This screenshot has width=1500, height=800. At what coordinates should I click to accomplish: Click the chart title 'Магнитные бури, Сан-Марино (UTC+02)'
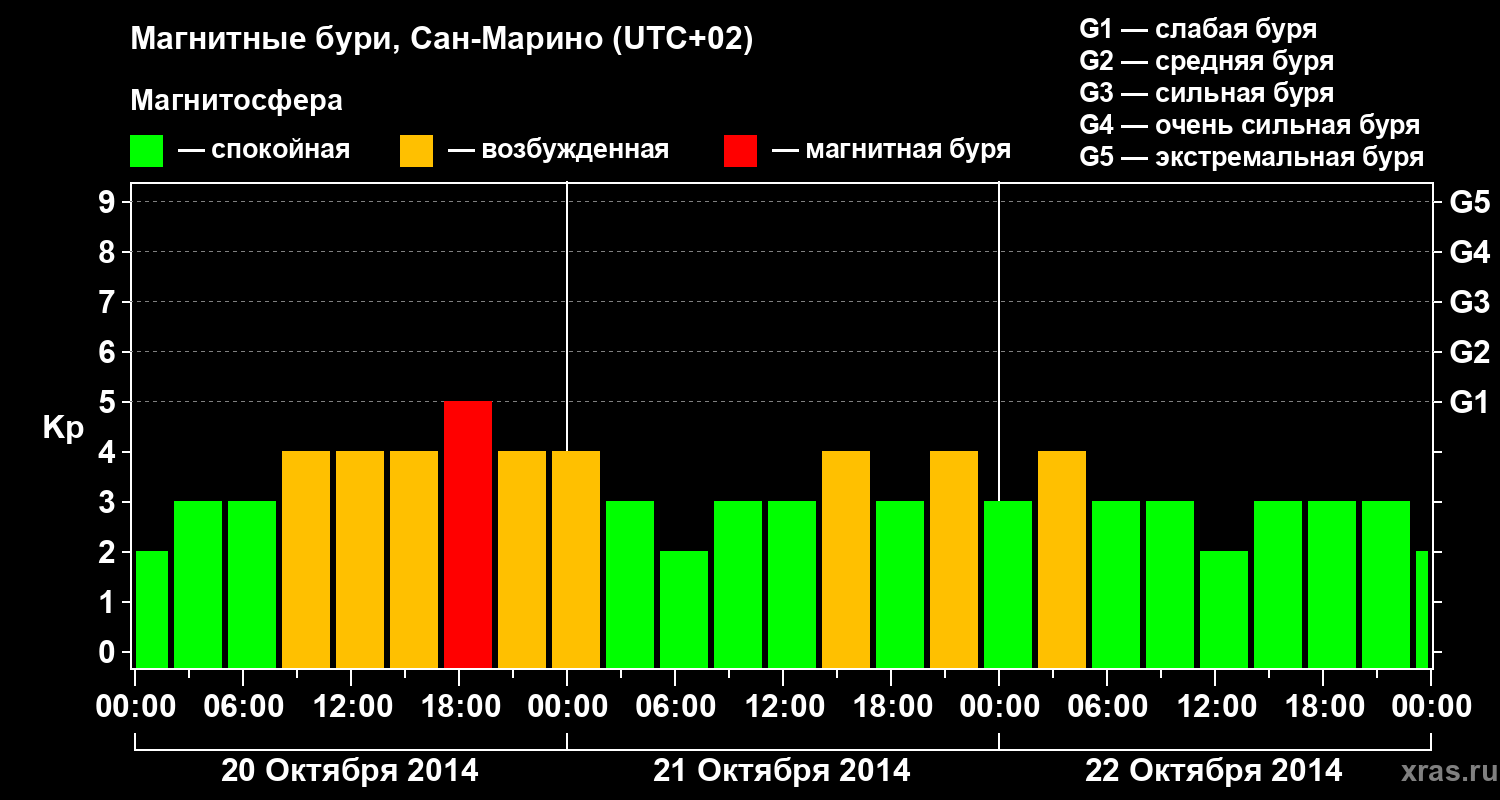pyautogui.click(x=441, y=41)
